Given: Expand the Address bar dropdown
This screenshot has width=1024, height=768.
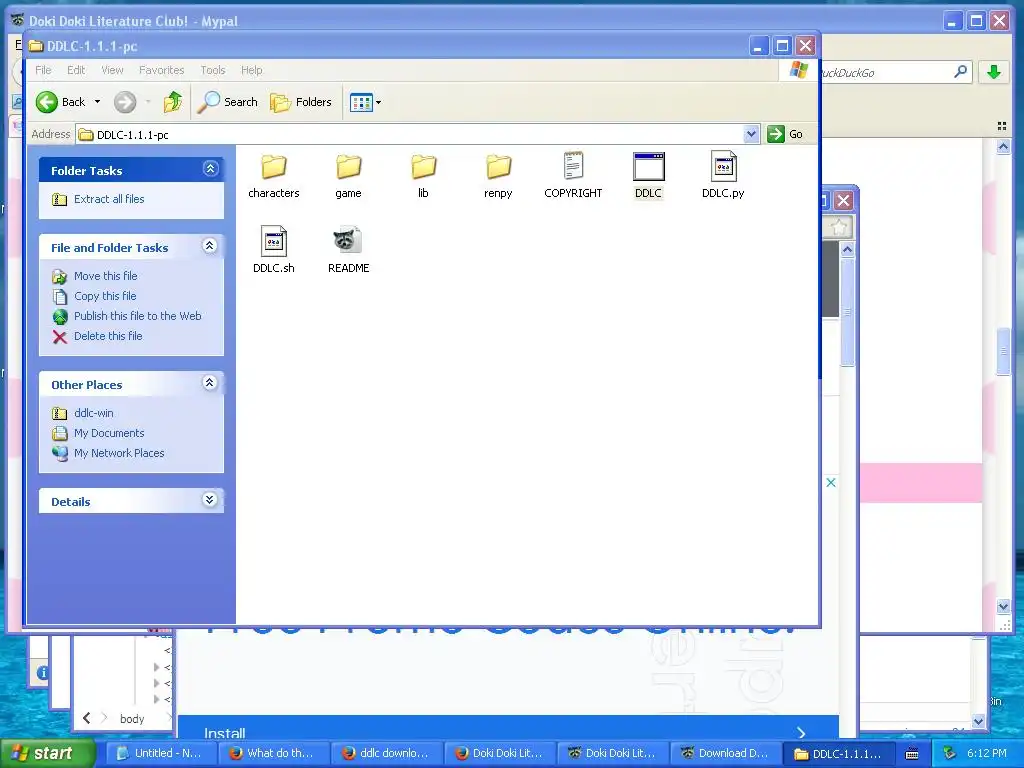Looking at the screenshot, I should 751,134.
